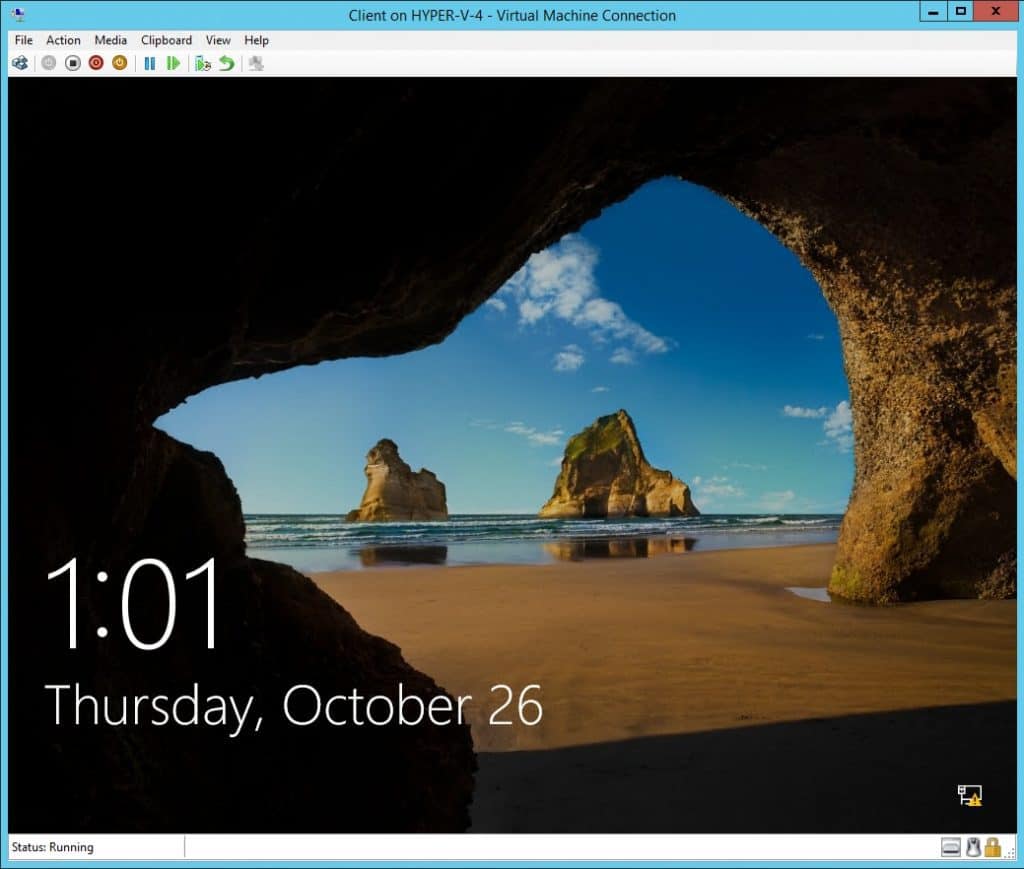This screenshot has width=1024, height=869.
Task: Open the Help menu
Action: point(256,40)
